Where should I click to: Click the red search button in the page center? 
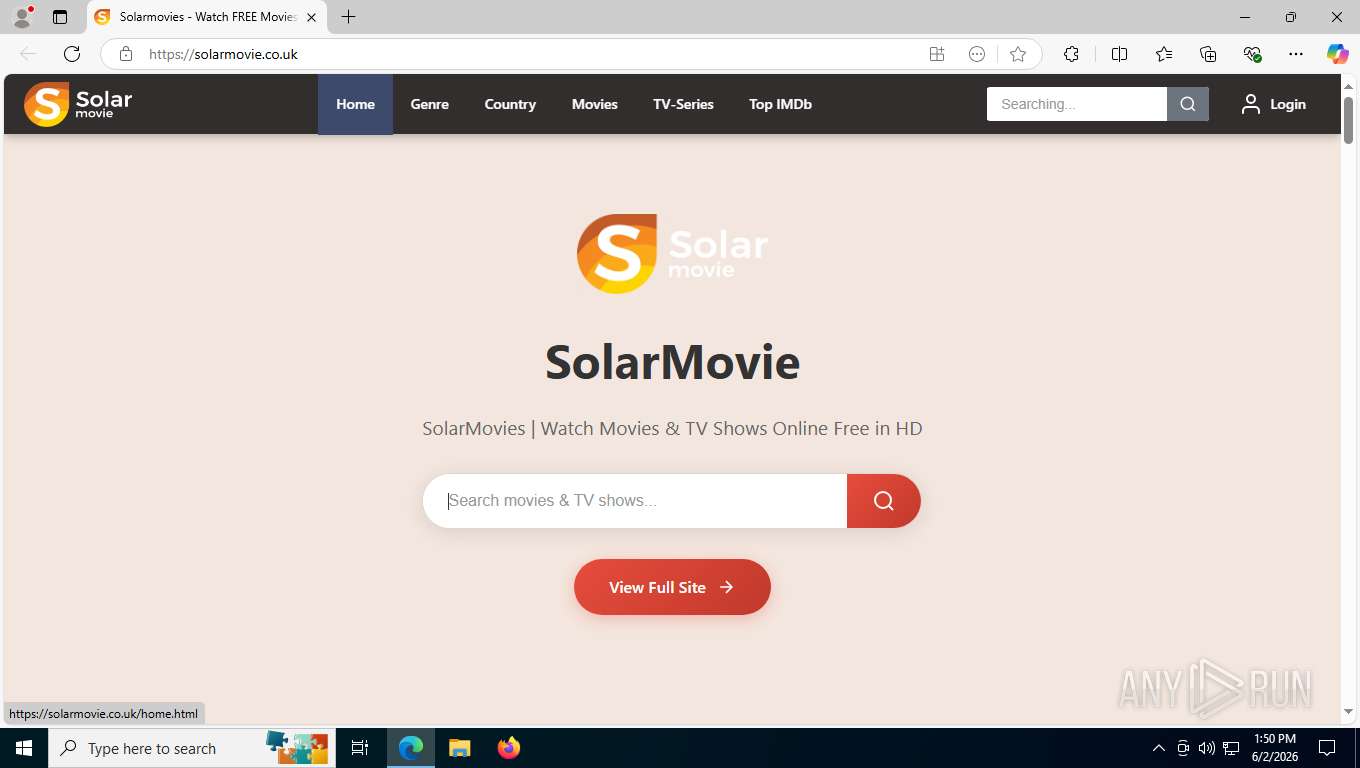coord(884,501)
